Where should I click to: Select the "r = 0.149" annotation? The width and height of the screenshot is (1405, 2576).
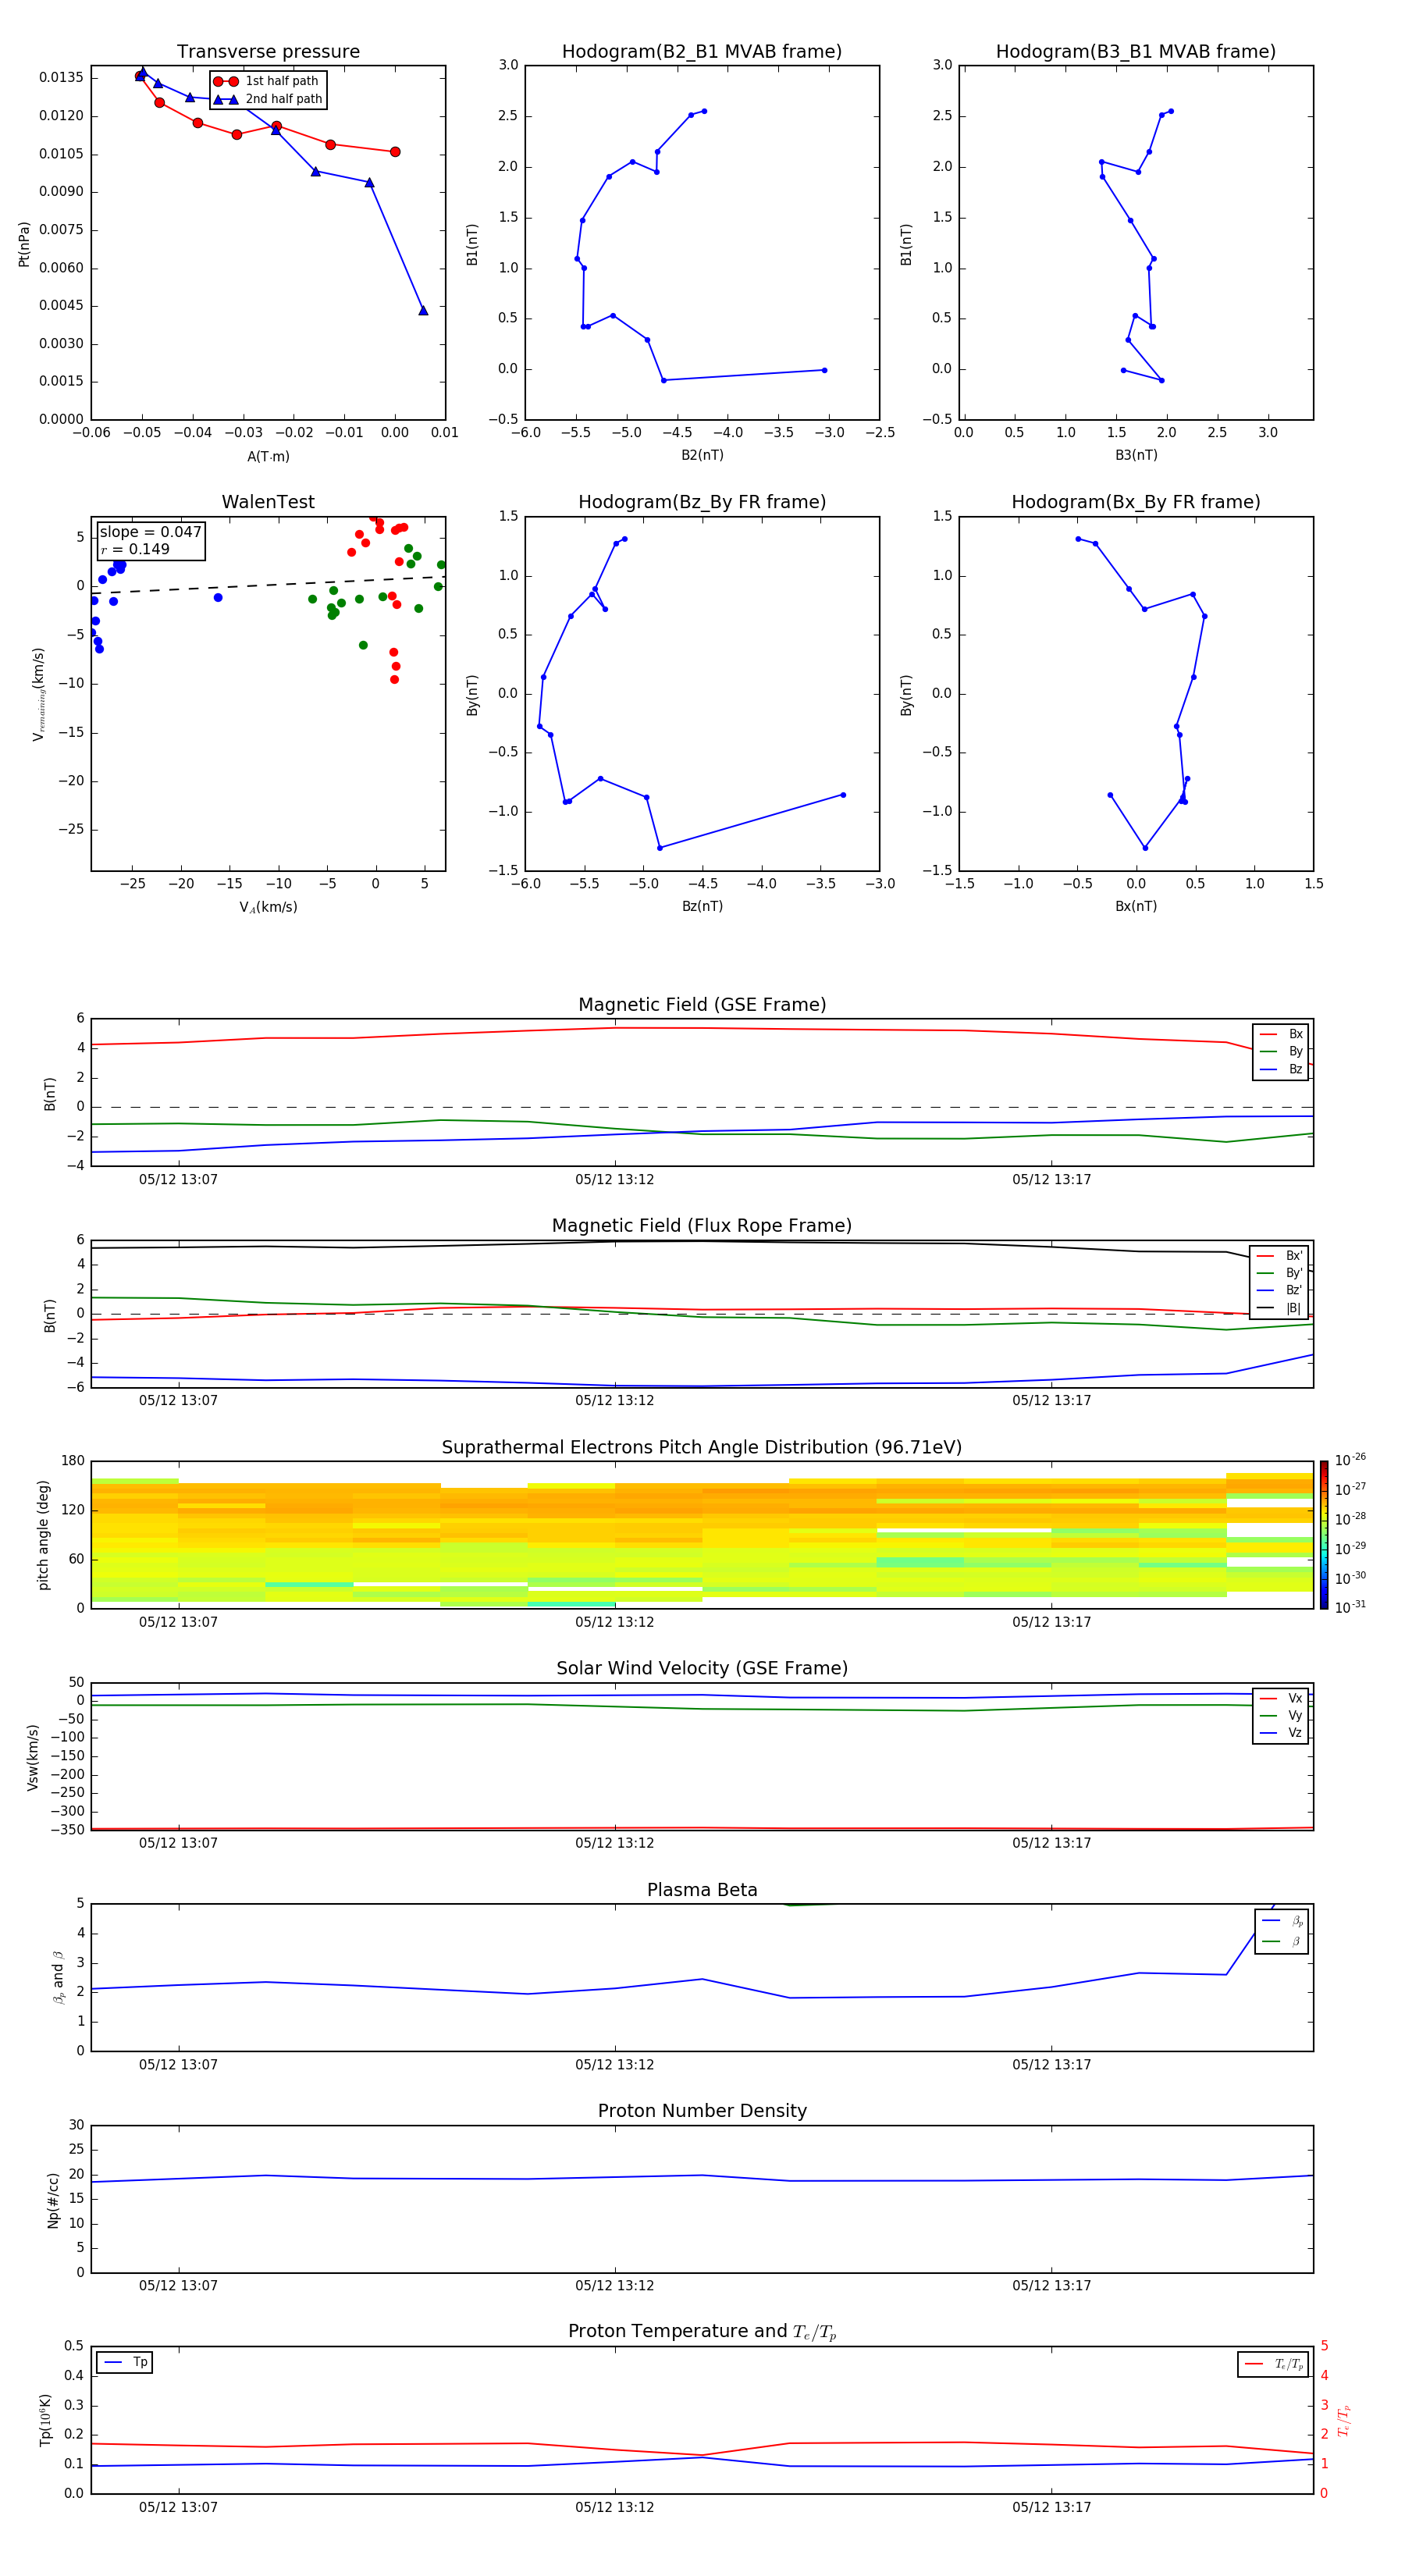tap(135, 549)
